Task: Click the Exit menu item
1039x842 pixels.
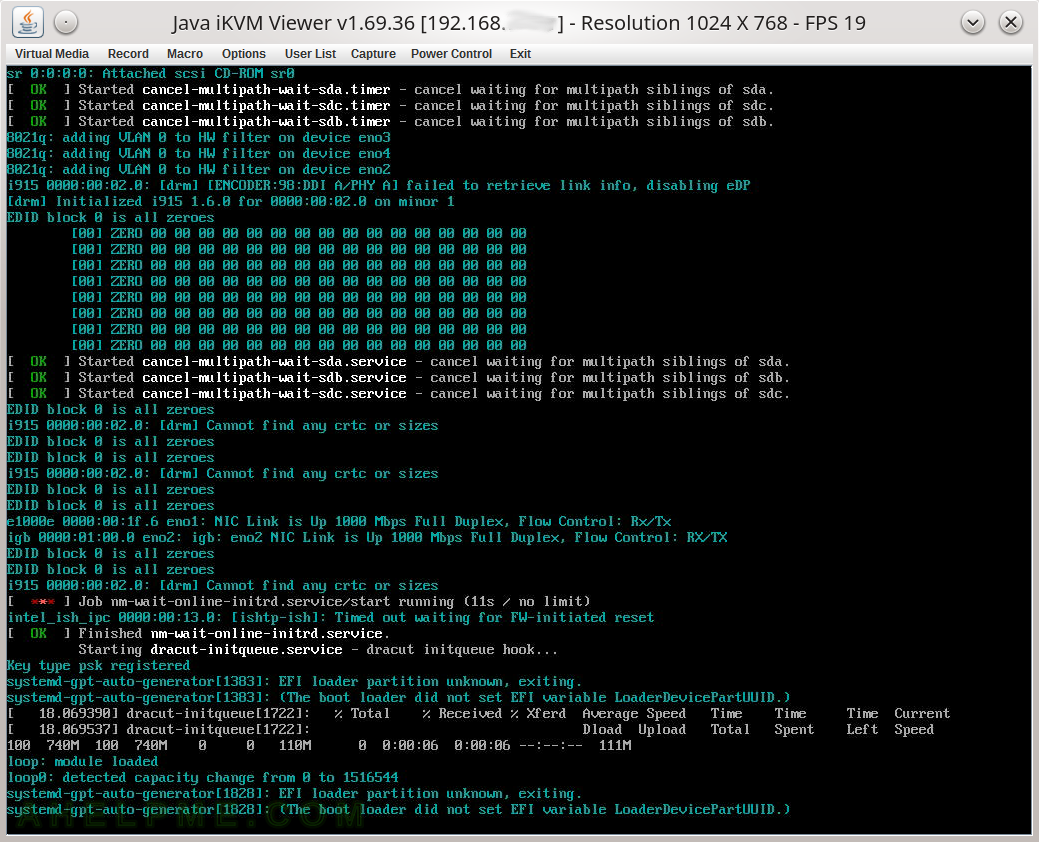Action: pyautogui.click(x=520, y=54)
